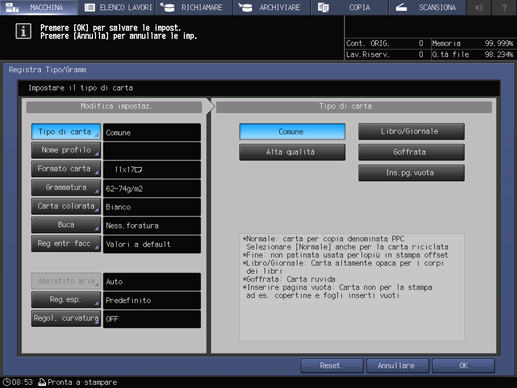Open the MACCHINA tab
This screenshot has width=517, height=388.
(x=38, y=7)
